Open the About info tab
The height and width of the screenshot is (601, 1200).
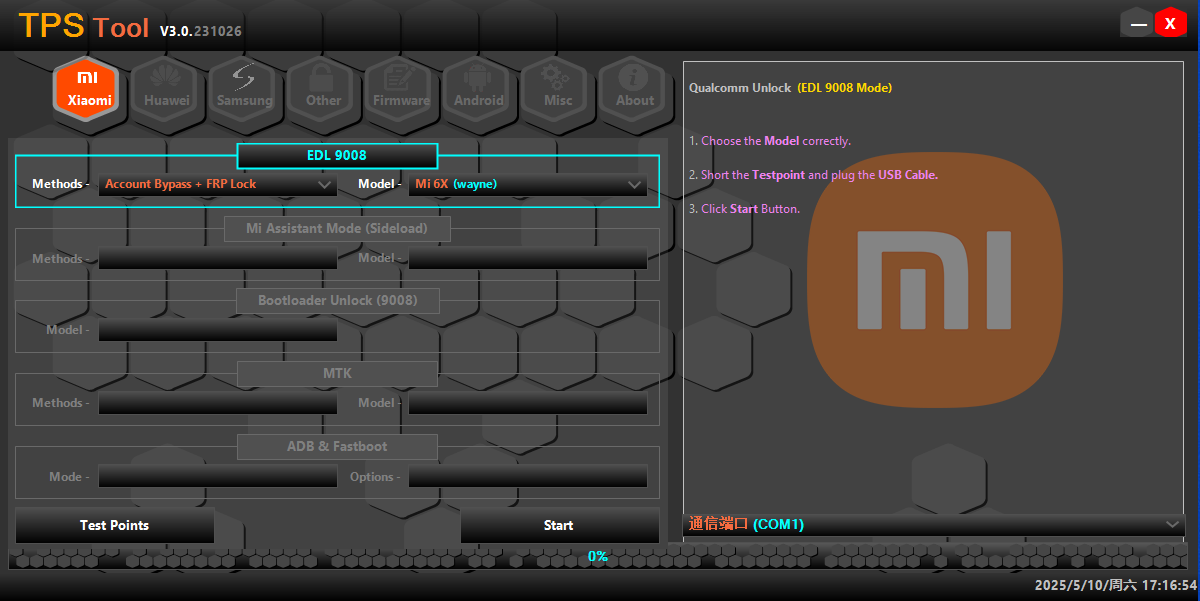pos(634,89)
